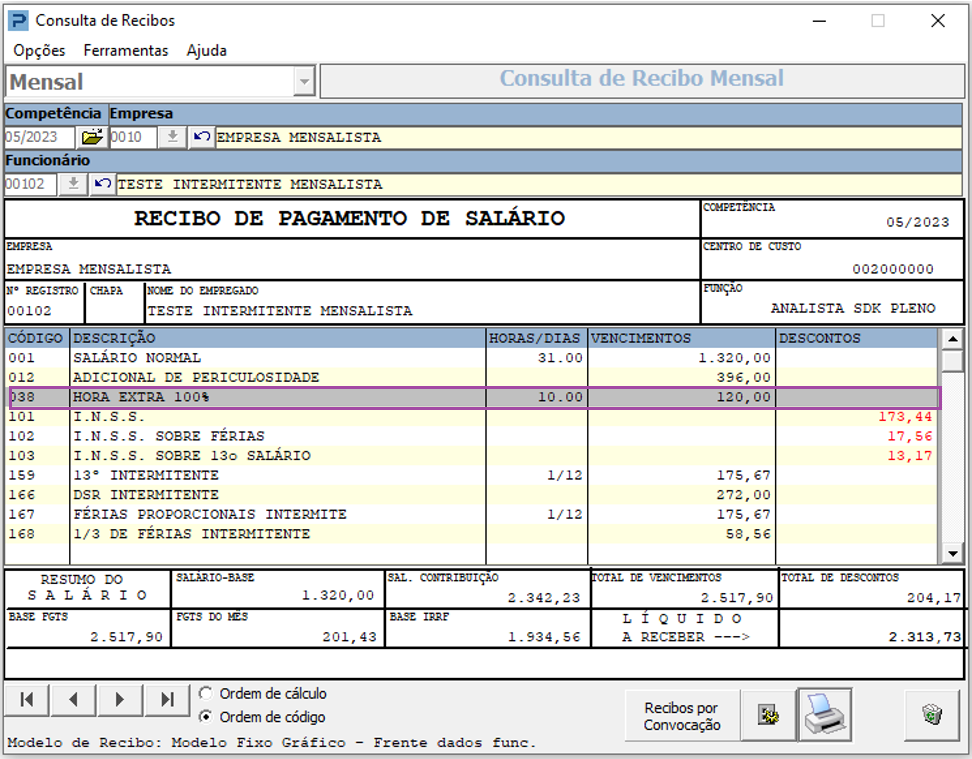Click the net amount 2.313,73

click(924, 637)
